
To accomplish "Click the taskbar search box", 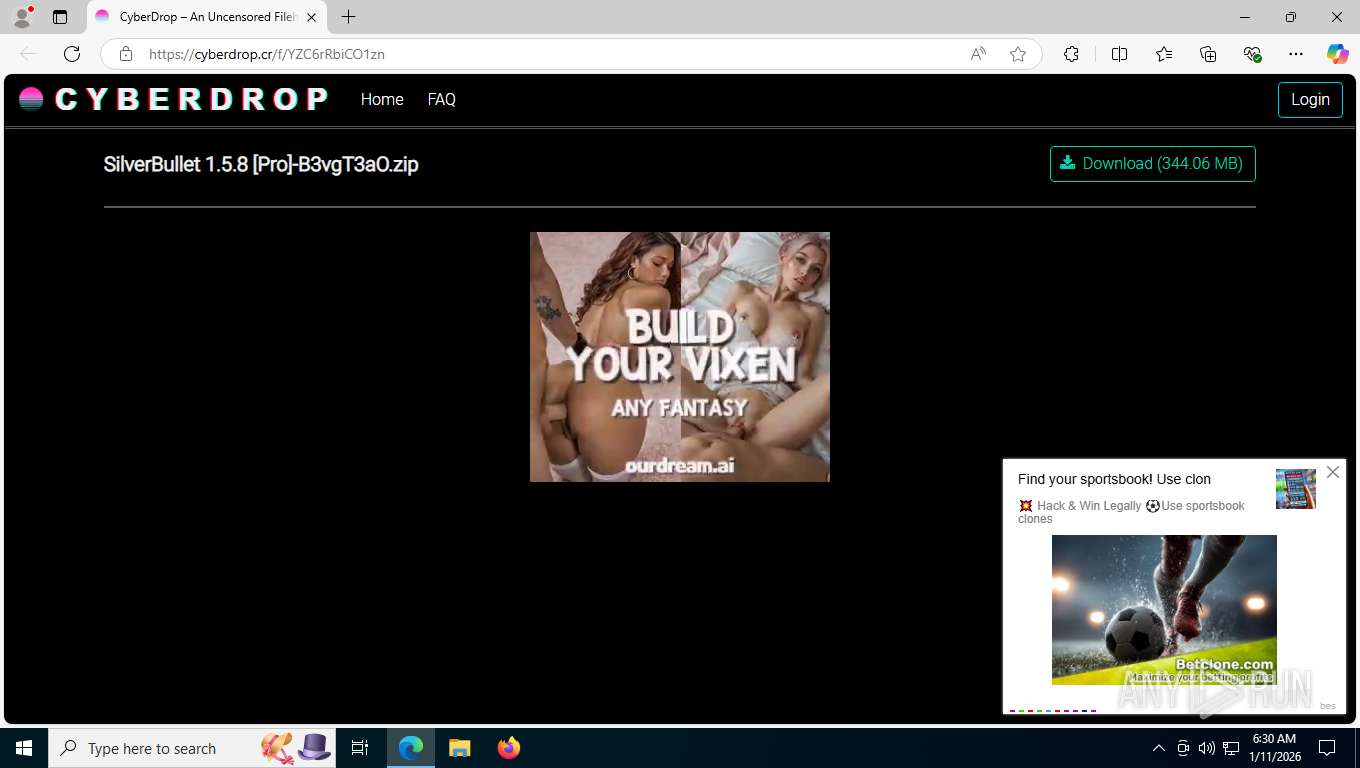I will 193,748.
